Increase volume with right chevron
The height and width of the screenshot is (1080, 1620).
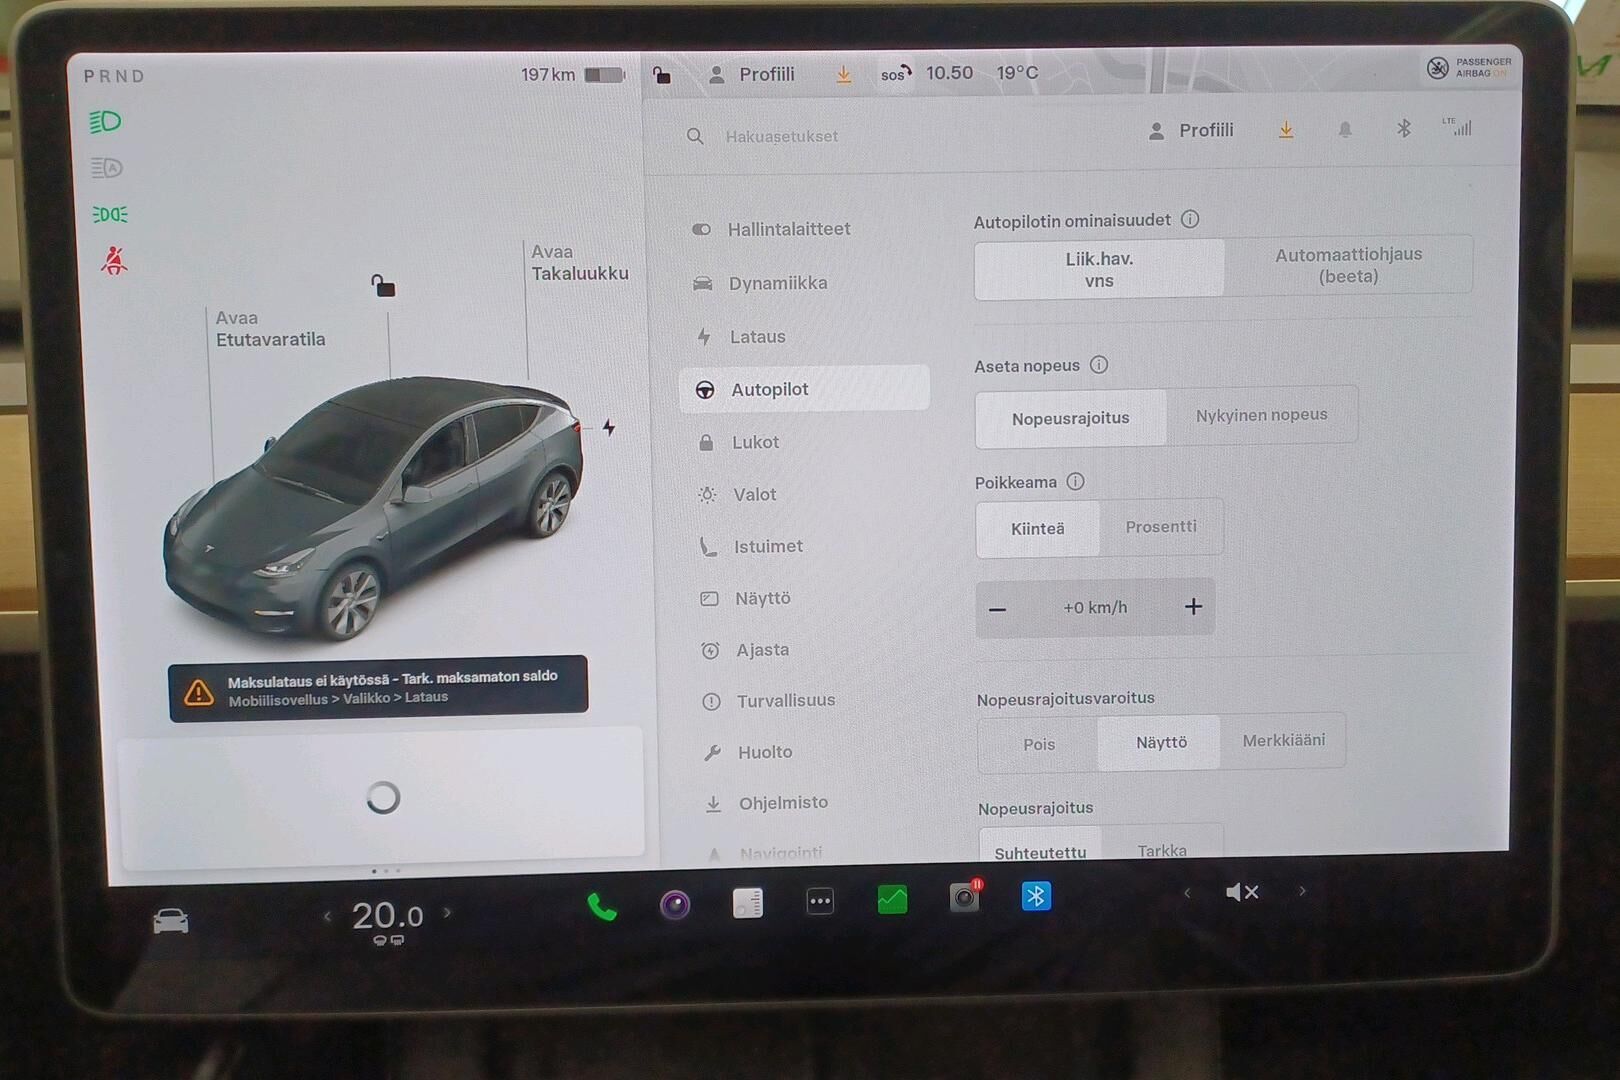click(x=1302, y=890)
